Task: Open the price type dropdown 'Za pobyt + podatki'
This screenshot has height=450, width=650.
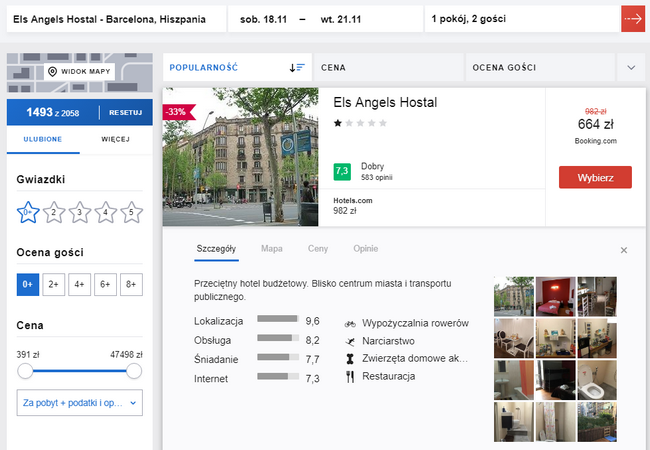Action: (80, 402)
